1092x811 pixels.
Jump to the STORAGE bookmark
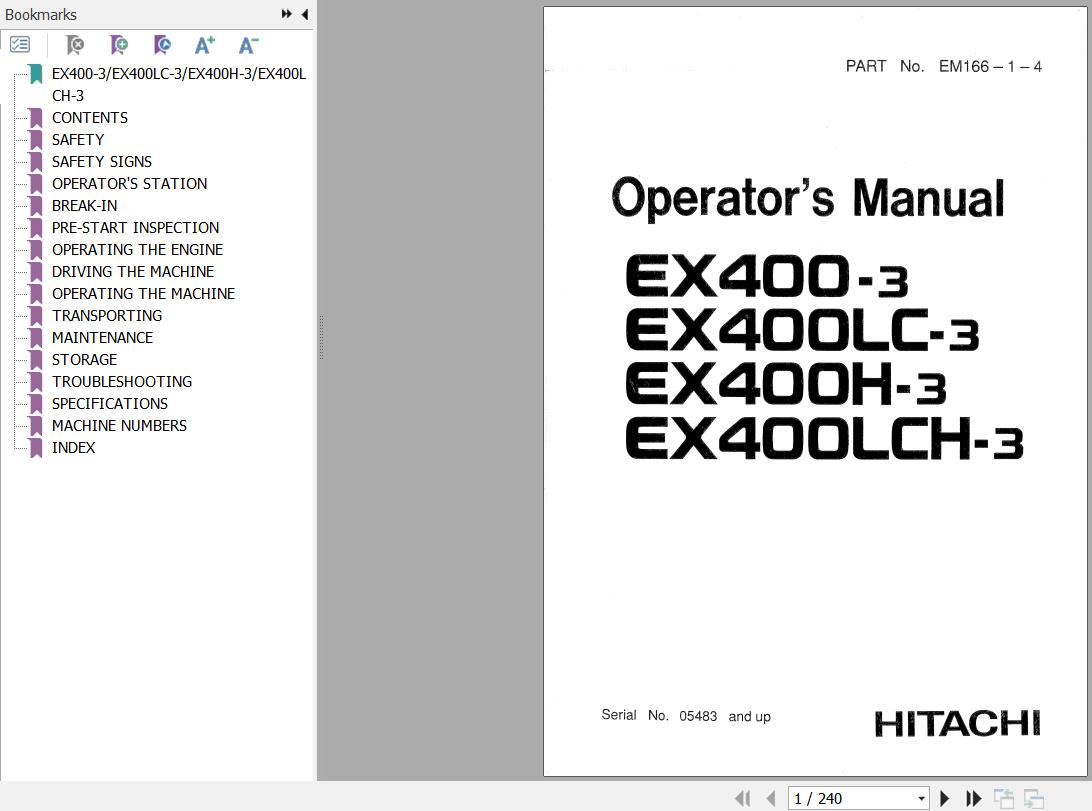(84, 360)
